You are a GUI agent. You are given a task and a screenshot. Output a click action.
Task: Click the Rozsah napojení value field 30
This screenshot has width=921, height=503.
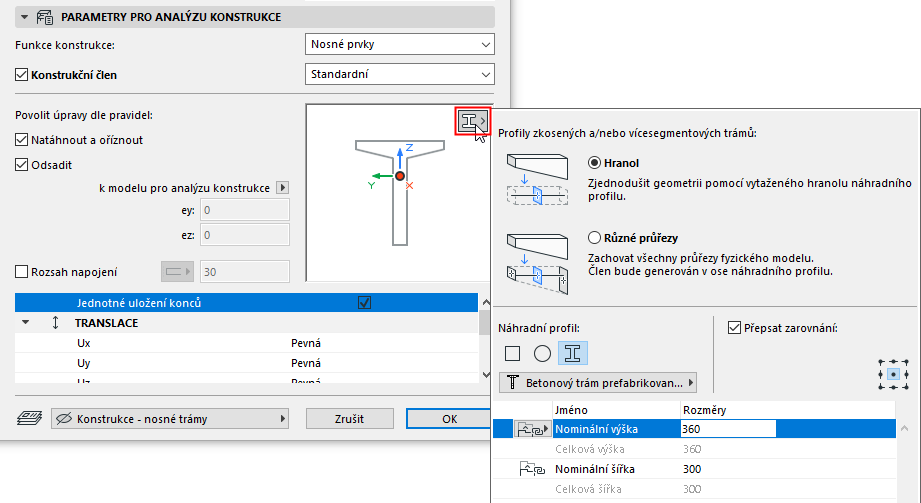click(x=245, y=271)
